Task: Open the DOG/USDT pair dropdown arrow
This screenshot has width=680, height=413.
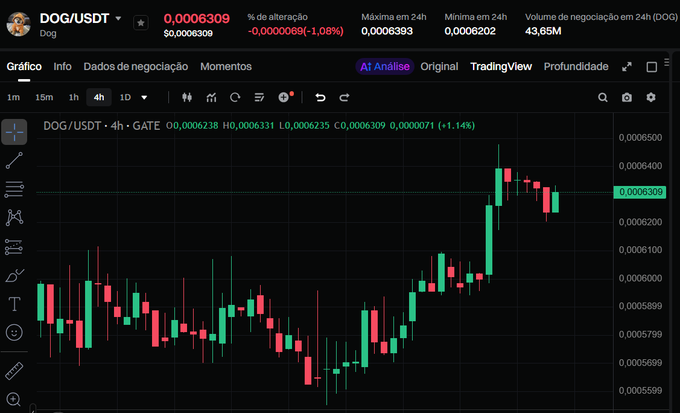Action: coord(118,19)
